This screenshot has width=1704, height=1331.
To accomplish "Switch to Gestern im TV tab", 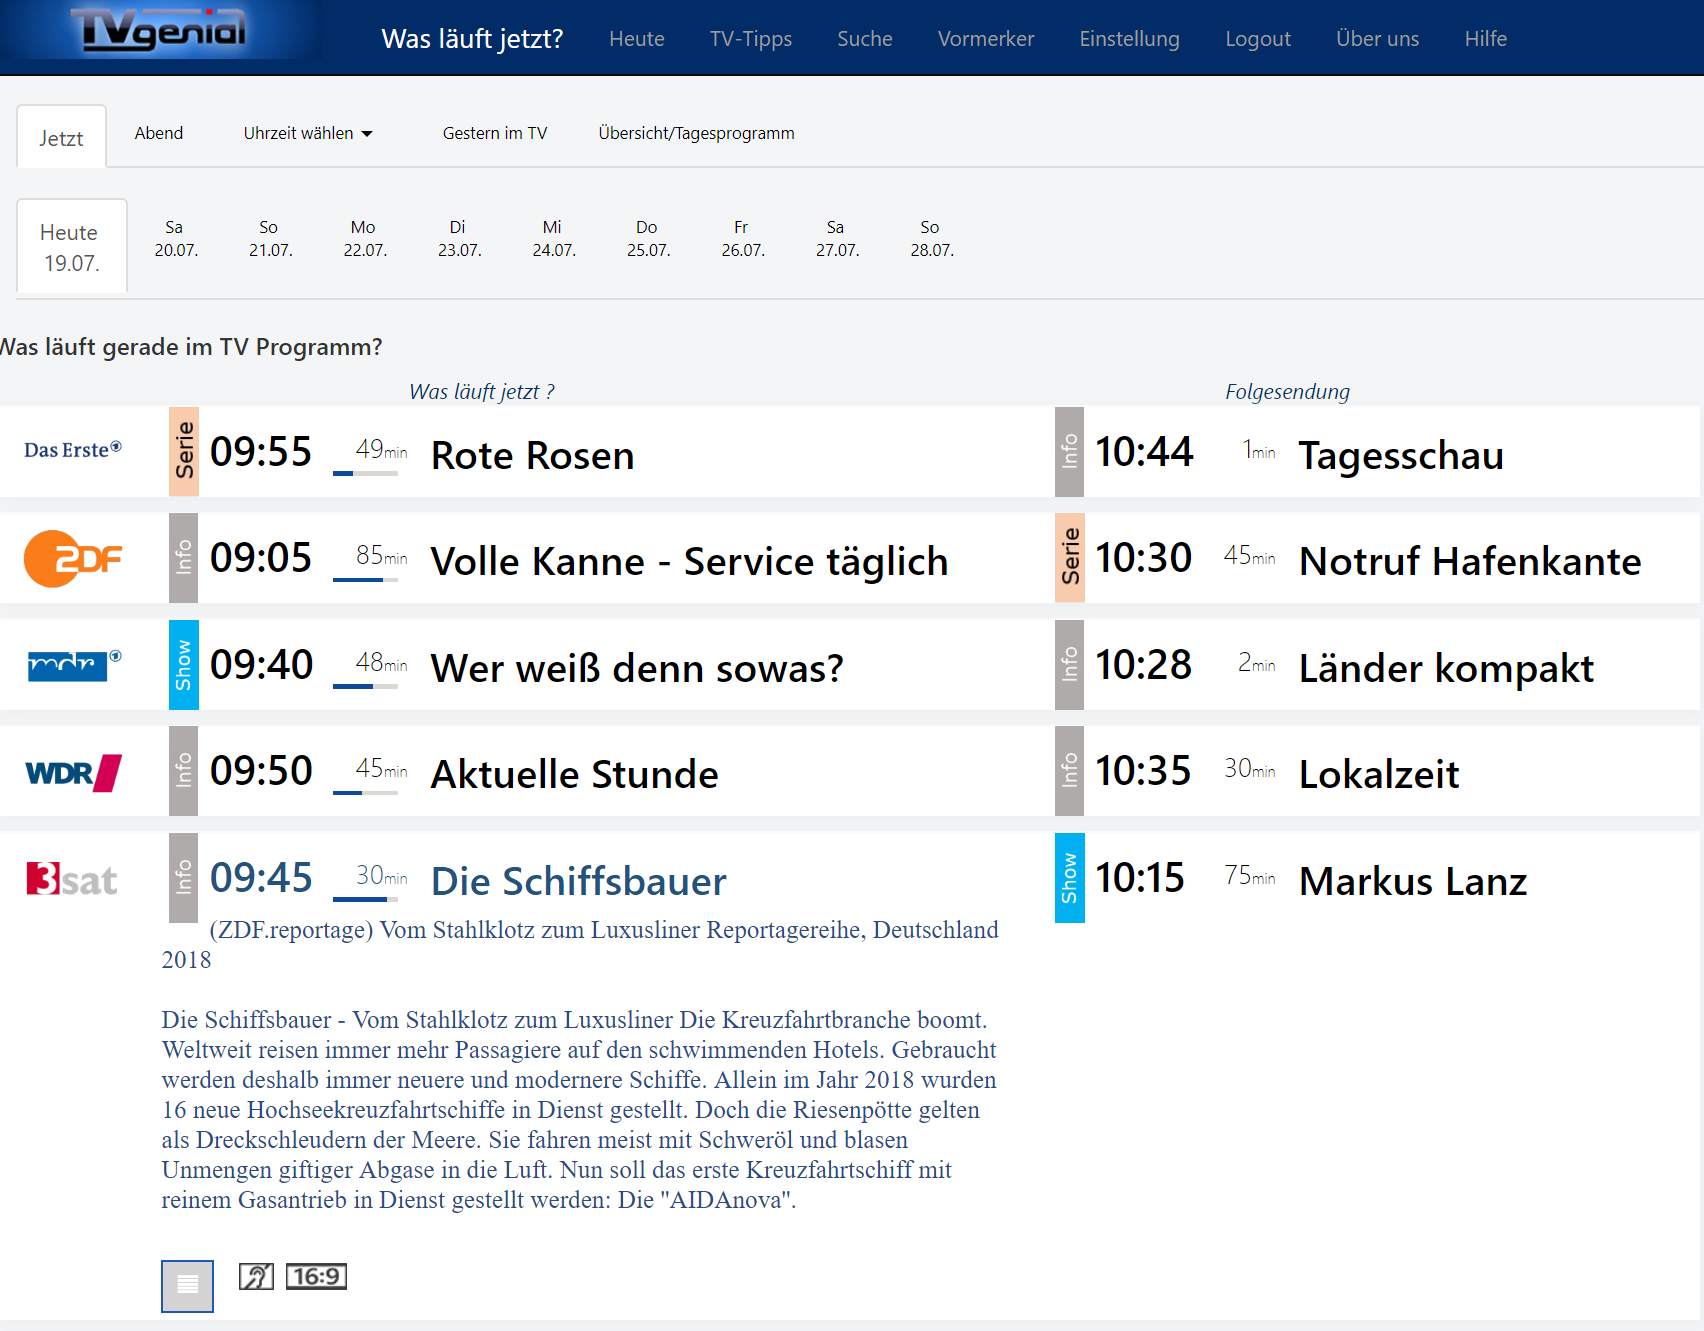I will coord(495,133).
